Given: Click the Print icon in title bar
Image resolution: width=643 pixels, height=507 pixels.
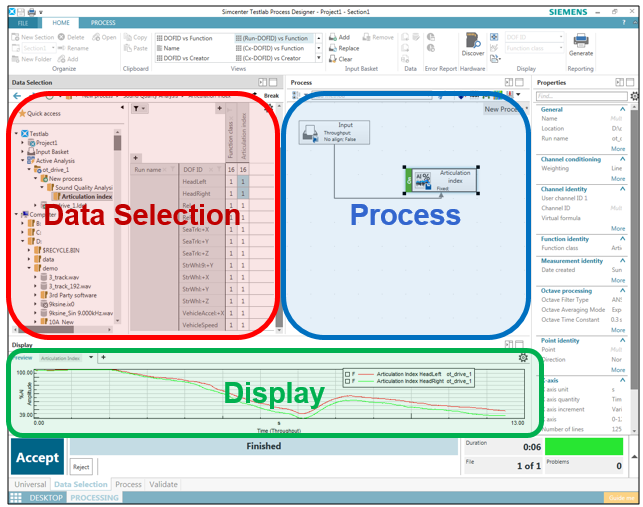Looking at the screenshot, I should 32,12.
